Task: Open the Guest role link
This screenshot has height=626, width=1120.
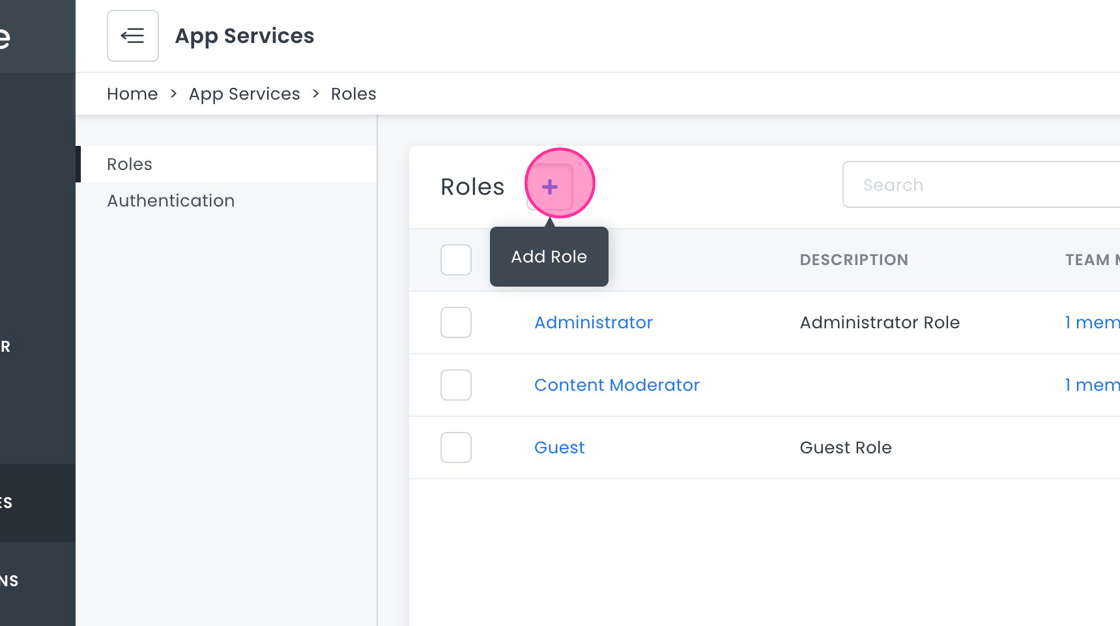Action: 559,448
